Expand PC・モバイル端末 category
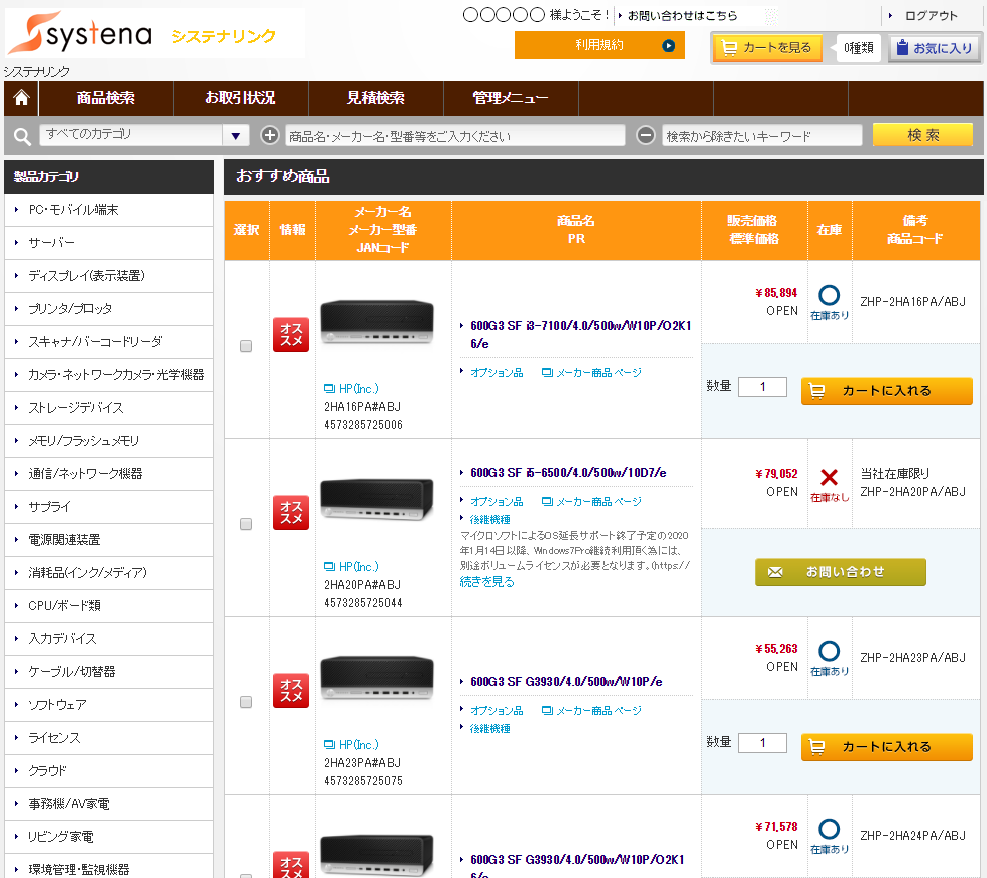 click(x=109, y=210)
